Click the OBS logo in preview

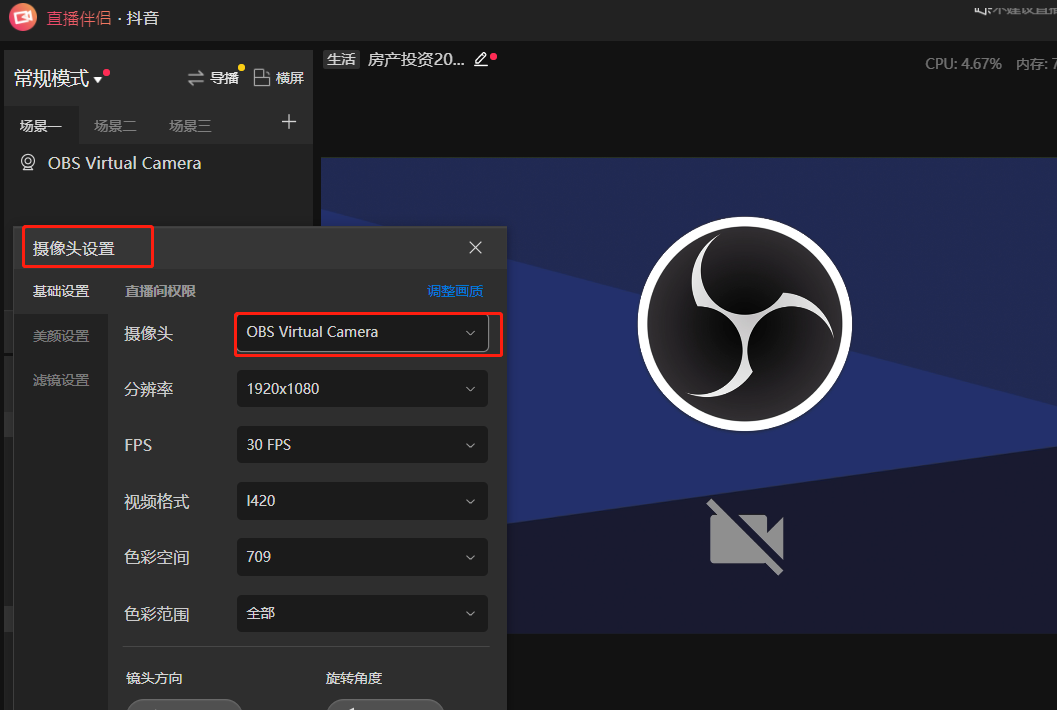pyautogui.click(x=745, y=324)
